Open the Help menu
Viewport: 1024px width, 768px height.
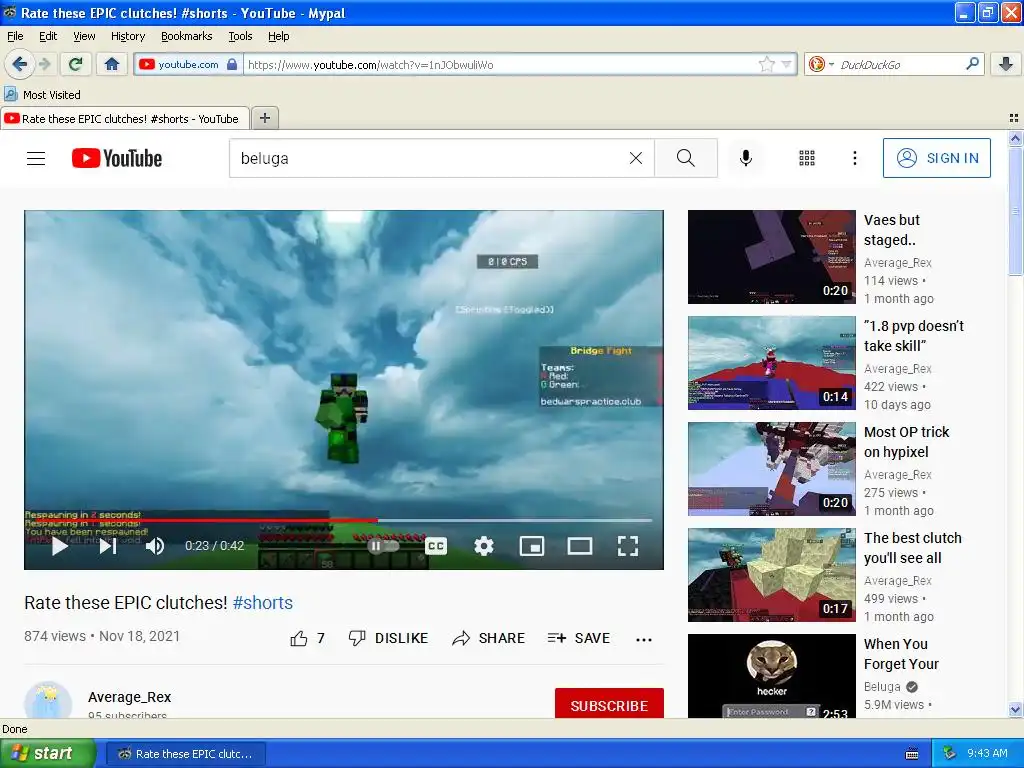(279, 36)
